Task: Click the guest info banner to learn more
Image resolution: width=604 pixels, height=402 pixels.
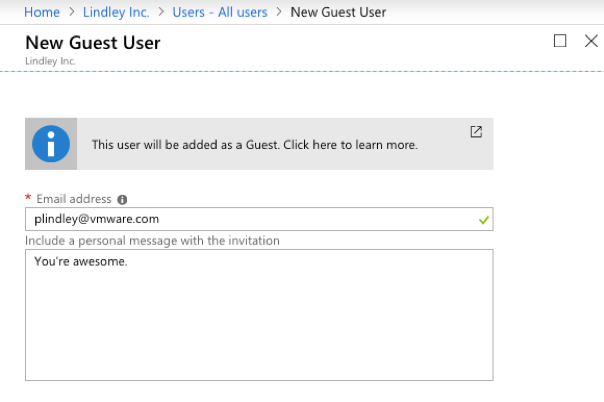Action: click(x=254, y=145)
